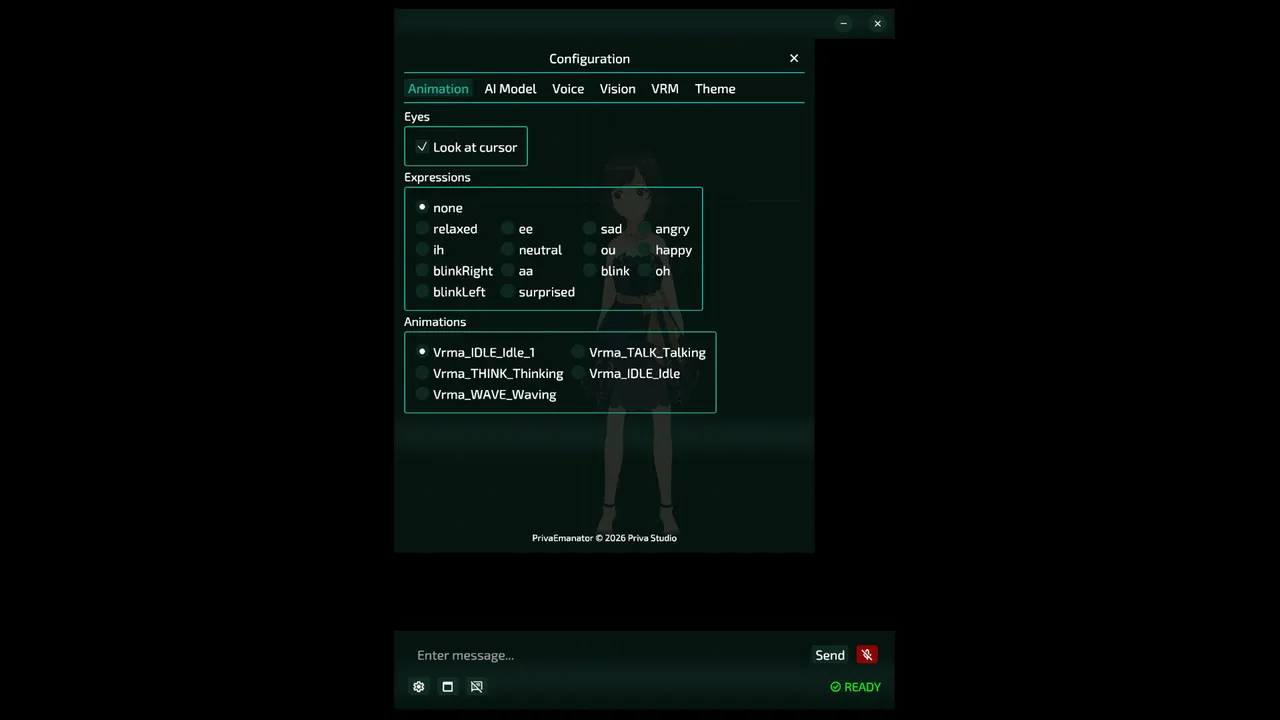
Task: Click the 'Animations' section label
Action: [435, 322]
